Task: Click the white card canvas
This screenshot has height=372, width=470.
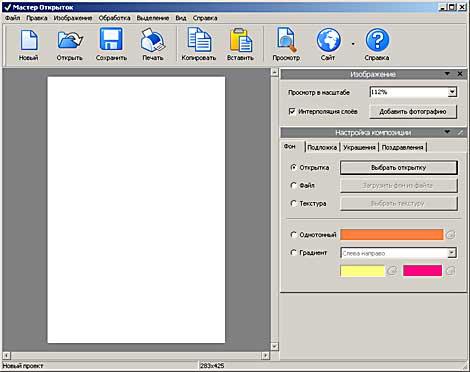Action: [136, 210]
